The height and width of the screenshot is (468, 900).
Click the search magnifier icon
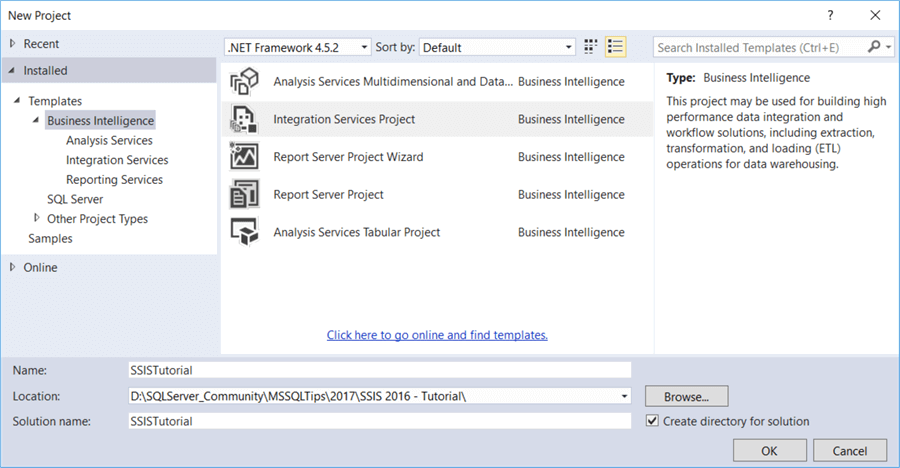[x=875, y=47]
